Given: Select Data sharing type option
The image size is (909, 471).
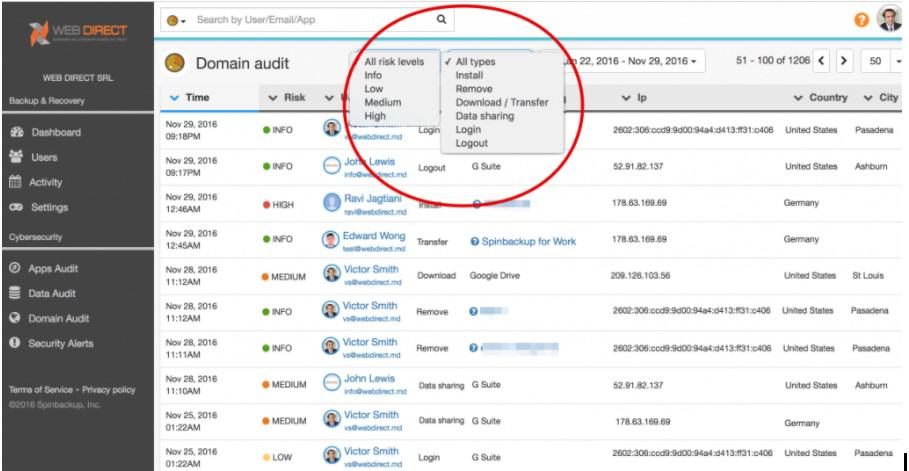Looking at the screenshot, I should (x=485, y=116).
